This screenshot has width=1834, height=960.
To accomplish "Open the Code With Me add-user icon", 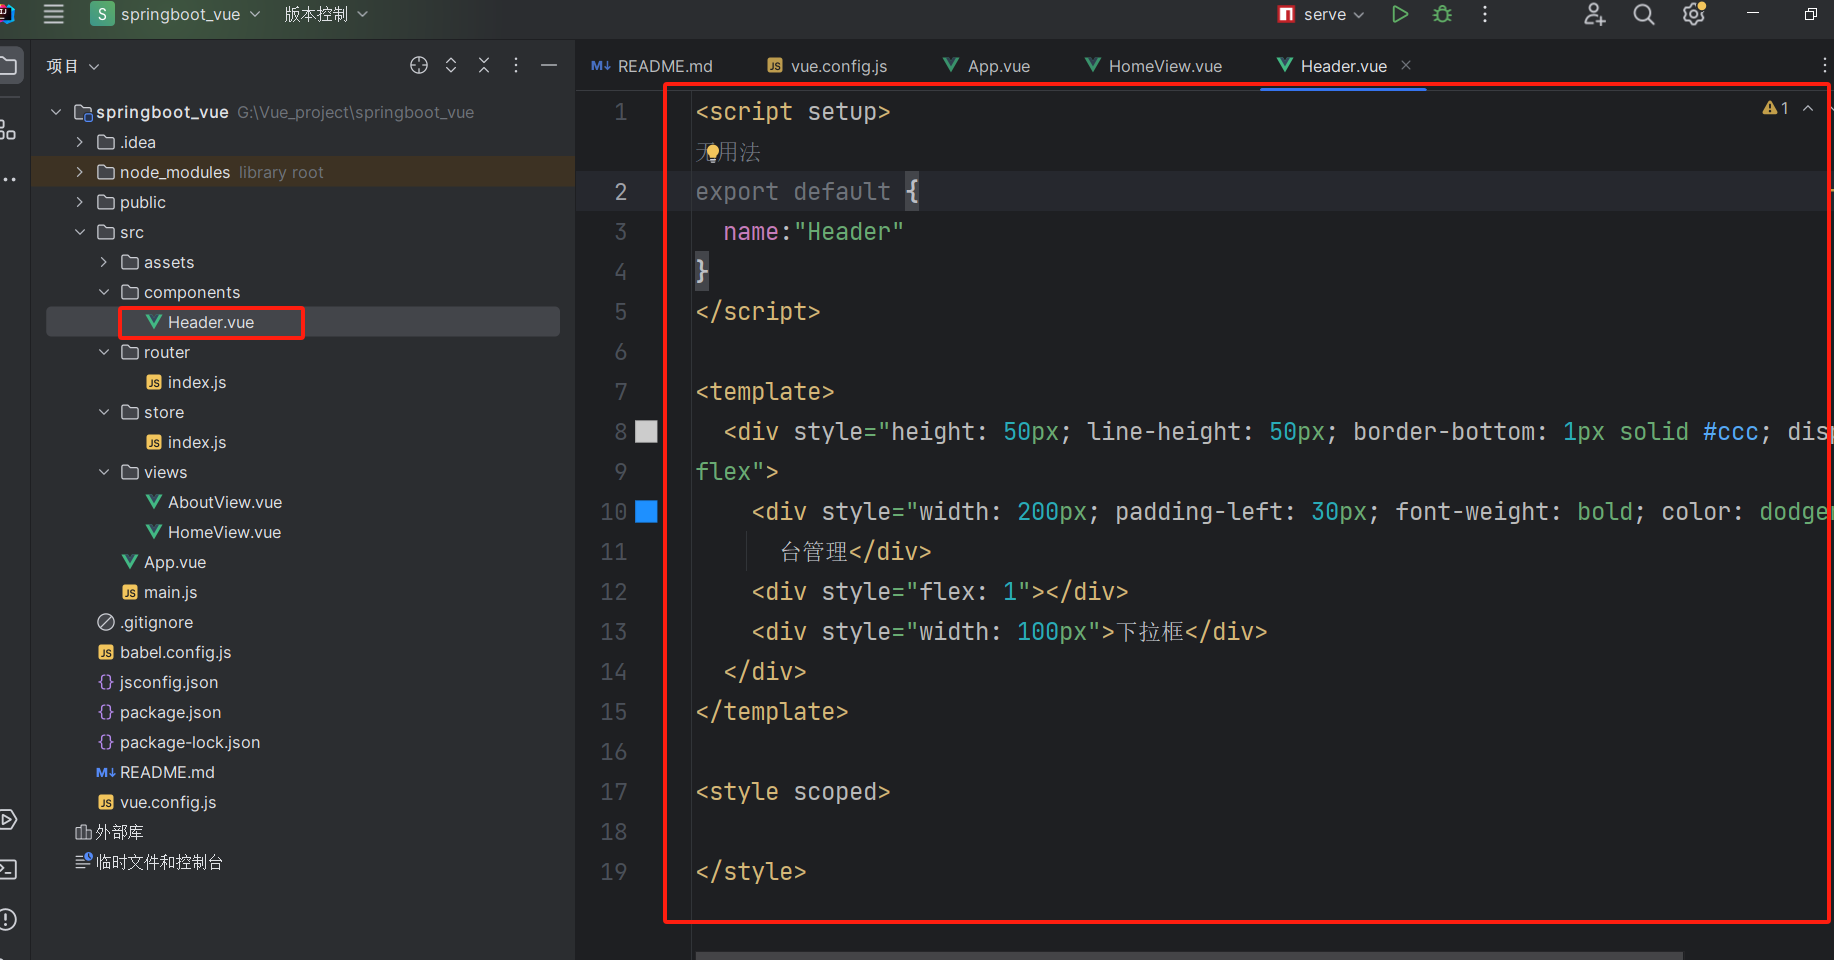I will [x=1595, y=14].
